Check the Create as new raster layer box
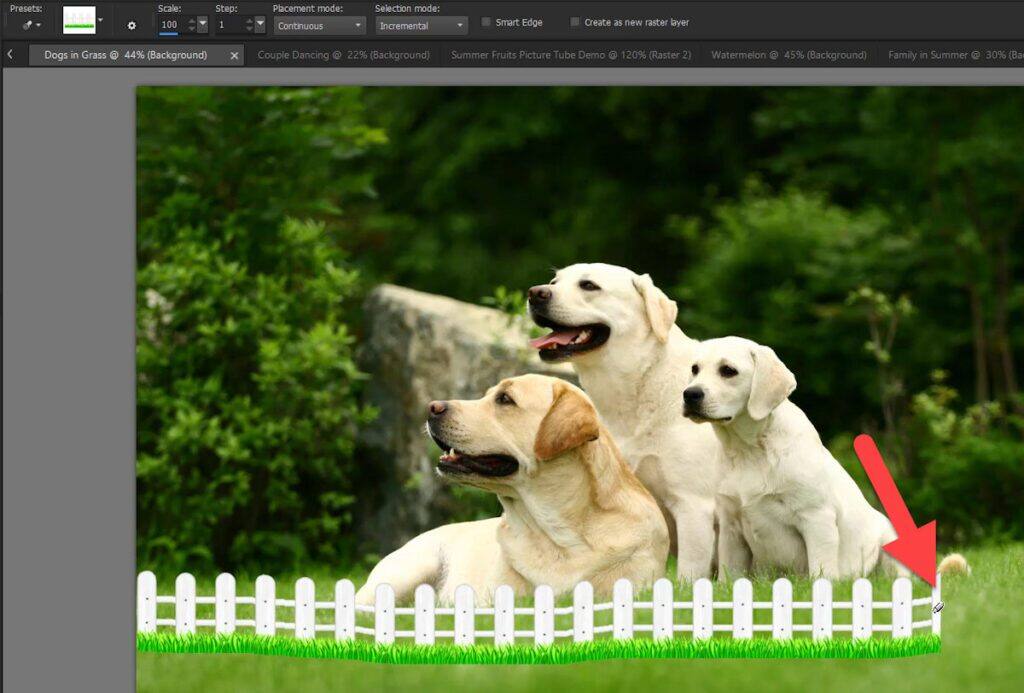 [x=574, y=21]
